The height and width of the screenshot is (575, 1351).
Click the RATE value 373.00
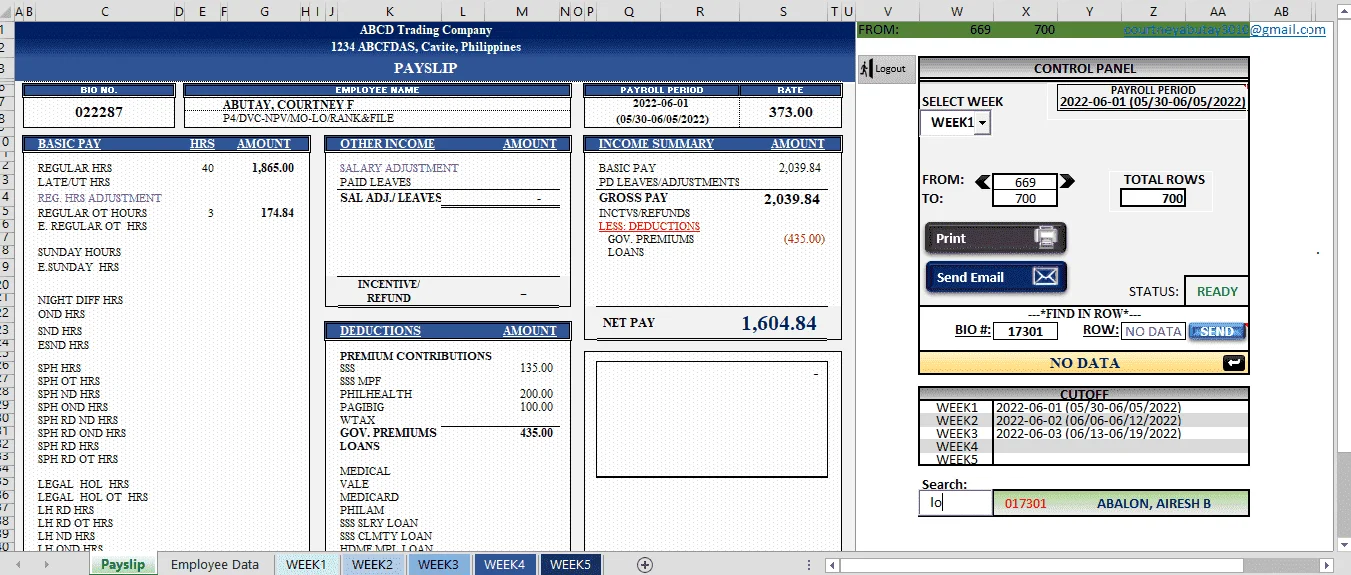pyautogui.click(x=790, y=112)
